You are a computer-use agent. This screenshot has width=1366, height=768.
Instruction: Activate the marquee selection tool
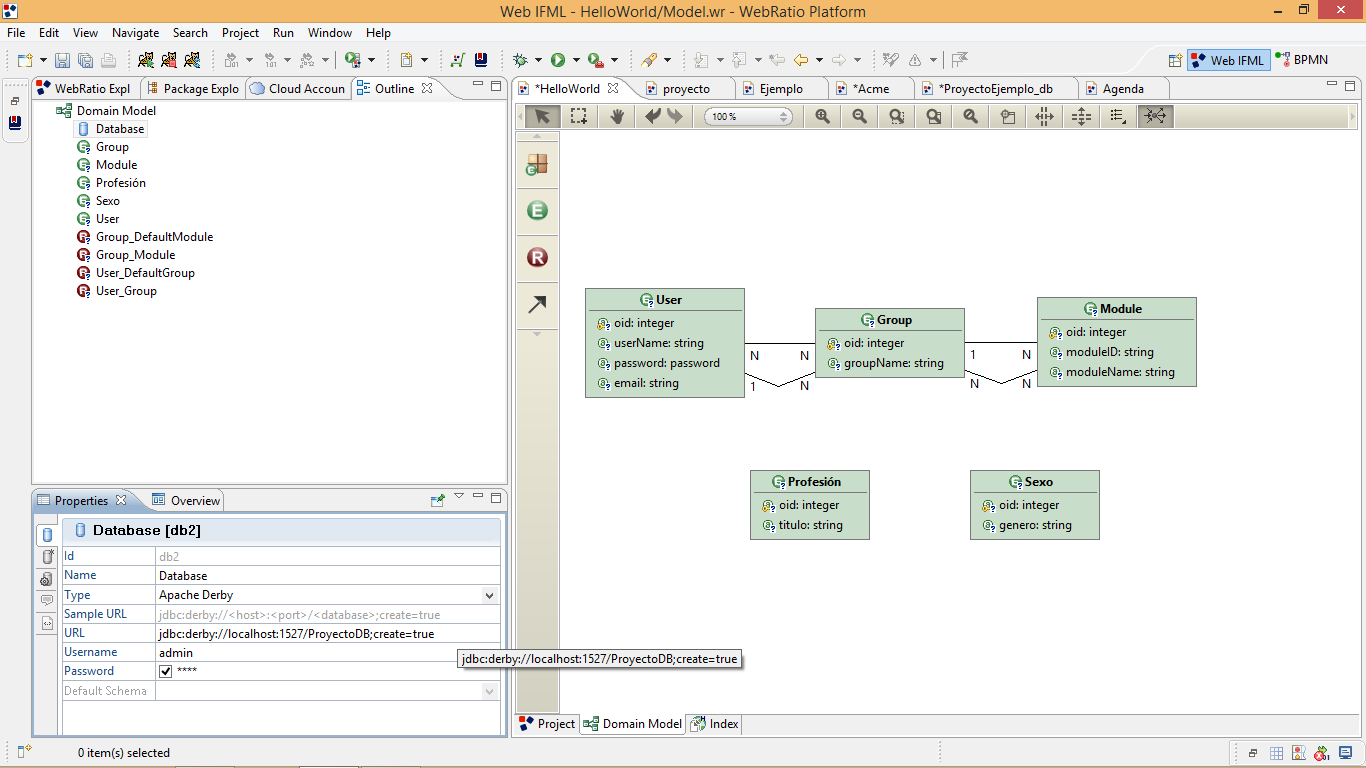(579, 116)
